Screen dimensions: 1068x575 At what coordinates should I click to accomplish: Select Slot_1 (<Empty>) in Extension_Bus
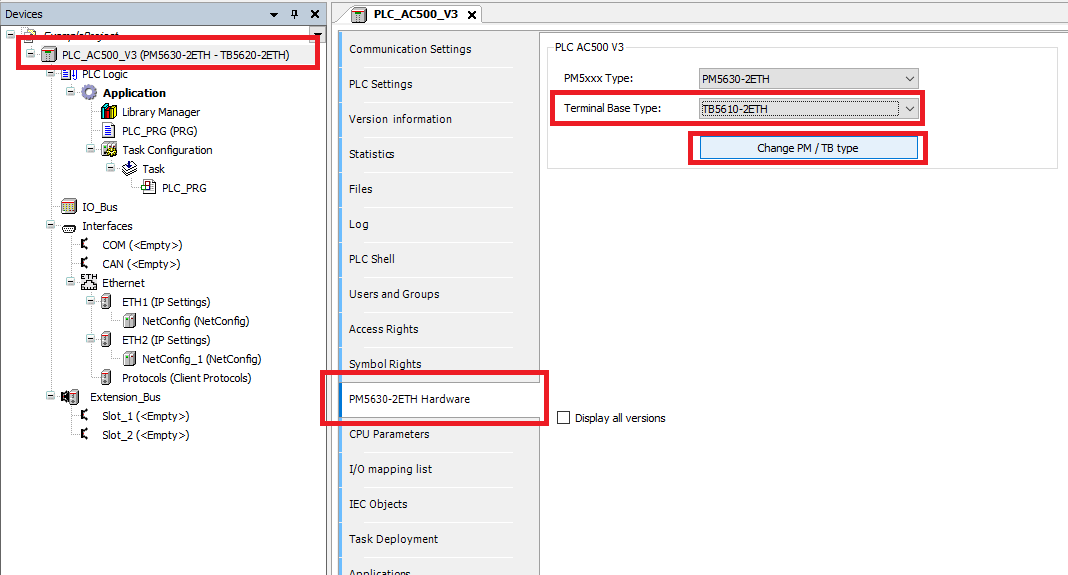[x=145, y=416]
